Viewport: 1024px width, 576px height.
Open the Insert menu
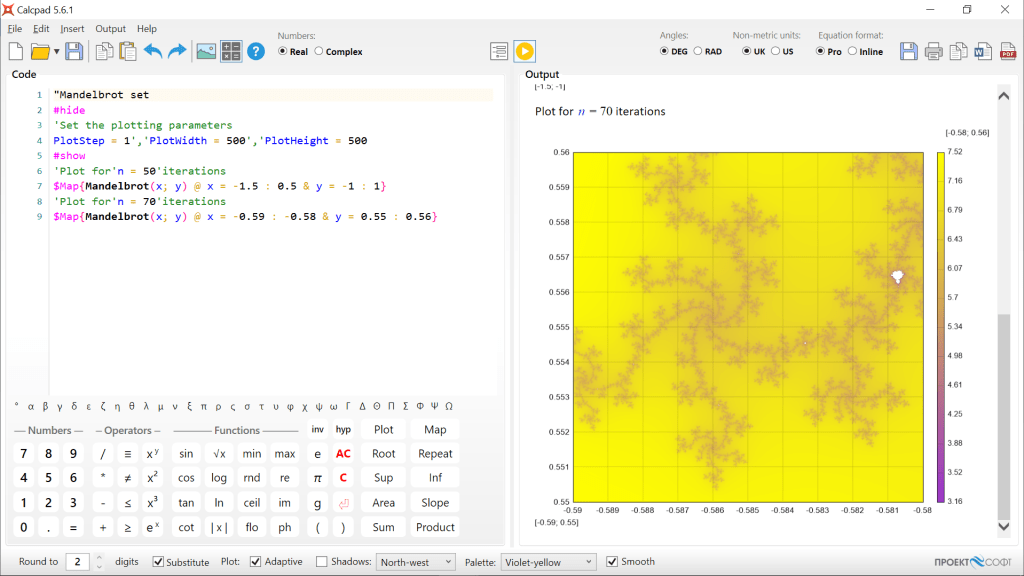pos(72,29)
